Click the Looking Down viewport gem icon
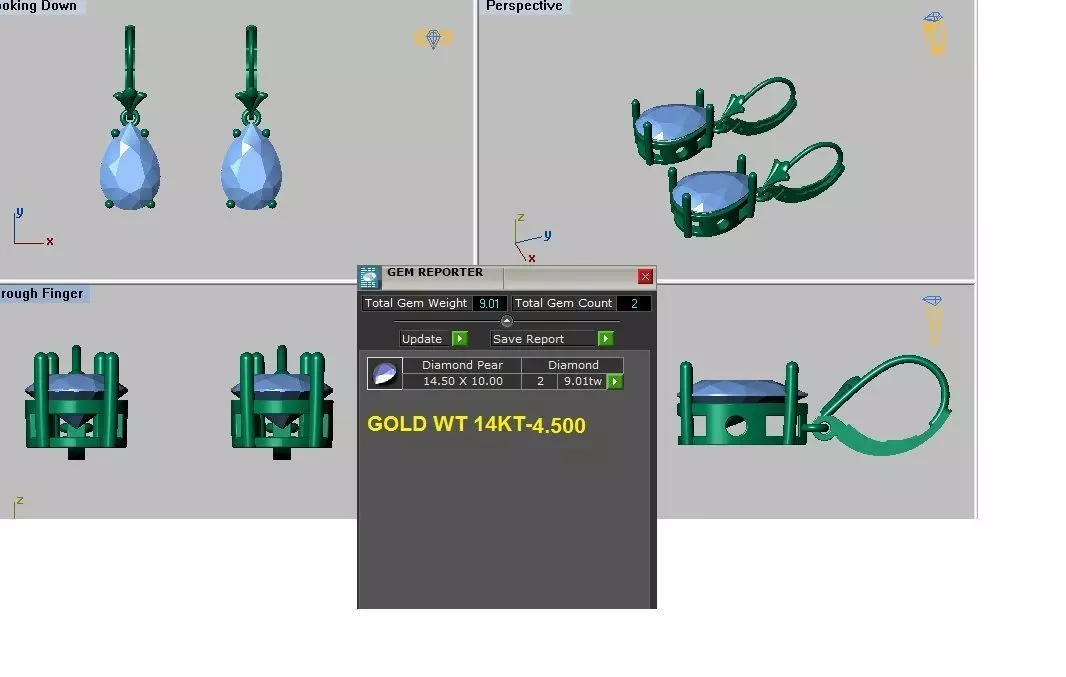Screen dimensions: 1066x677 coord(433,38)
